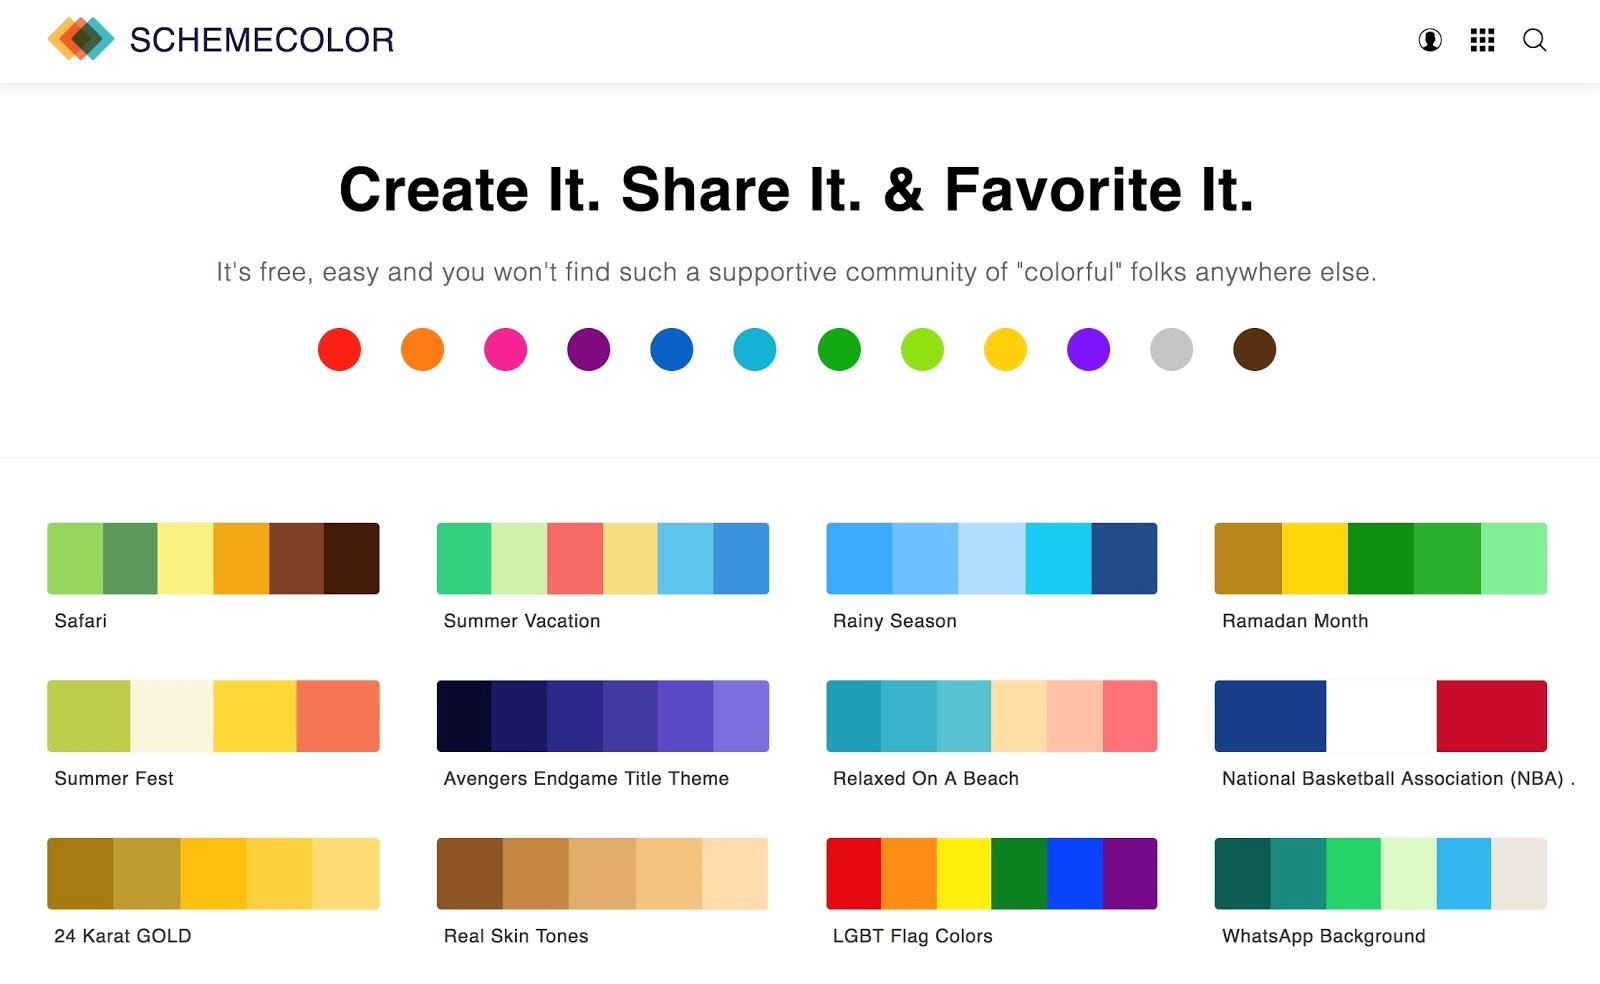Image resolution: width=1600 pixels, height=984 pixels.
Task: Click the search magnifier icon
Action: click(x=1535, y=40)
